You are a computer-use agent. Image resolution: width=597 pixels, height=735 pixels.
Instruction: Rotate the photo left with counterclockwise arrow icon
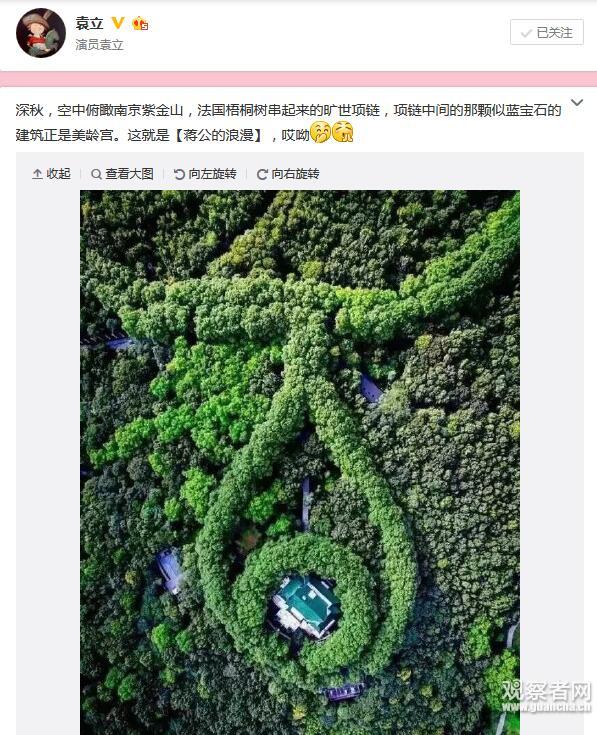[x=179, y=174]
